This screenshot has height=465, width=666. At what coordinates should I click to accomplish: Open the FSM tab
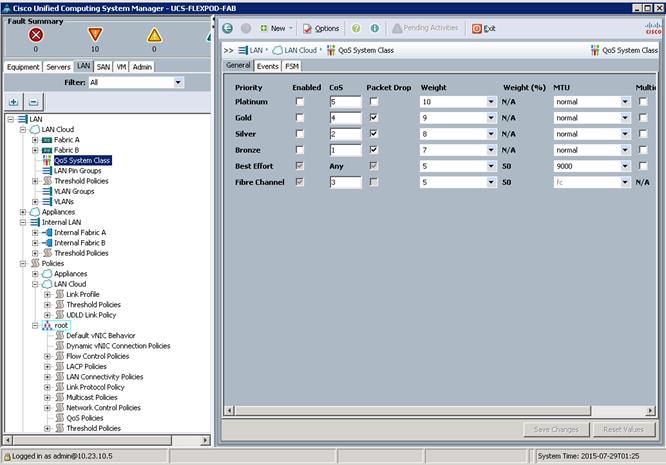[292, 66]
